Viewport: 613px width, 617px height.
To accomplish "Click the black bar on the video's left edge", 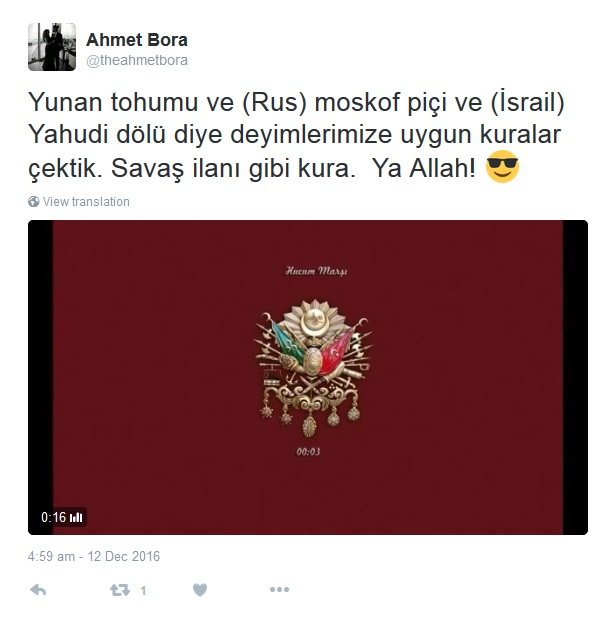I will click(x=40, y=377).
